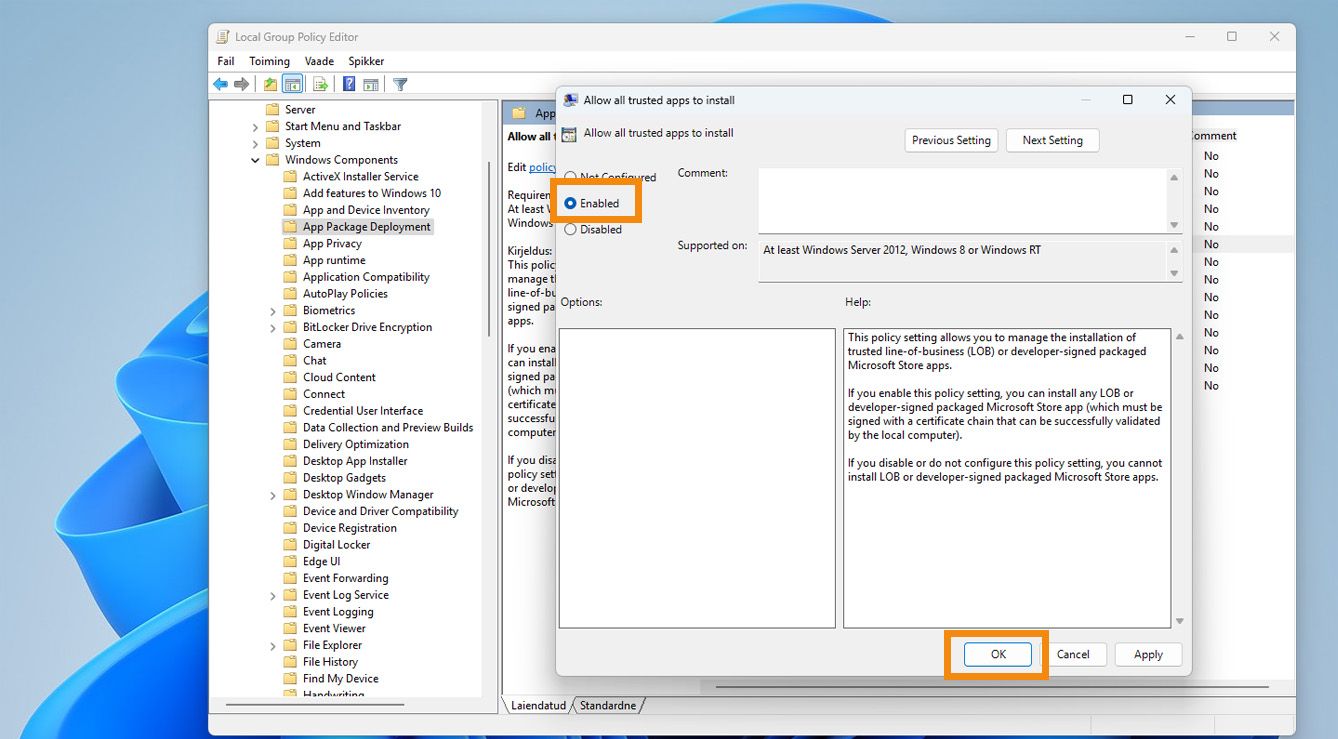Expand the BitLocker Drive Encryption node
Screen dimensions: 1338x739
[273, 328]
